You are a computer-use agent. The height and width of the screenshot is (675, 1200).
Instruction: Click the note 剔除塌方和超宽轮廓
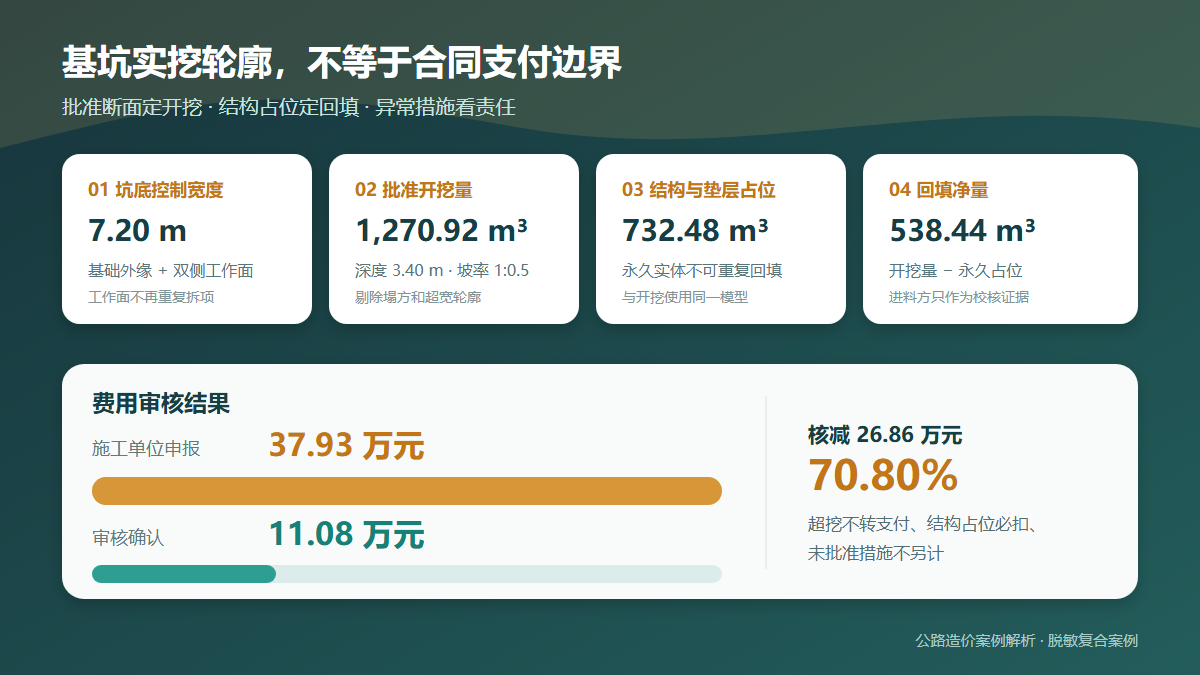[418, 297]
